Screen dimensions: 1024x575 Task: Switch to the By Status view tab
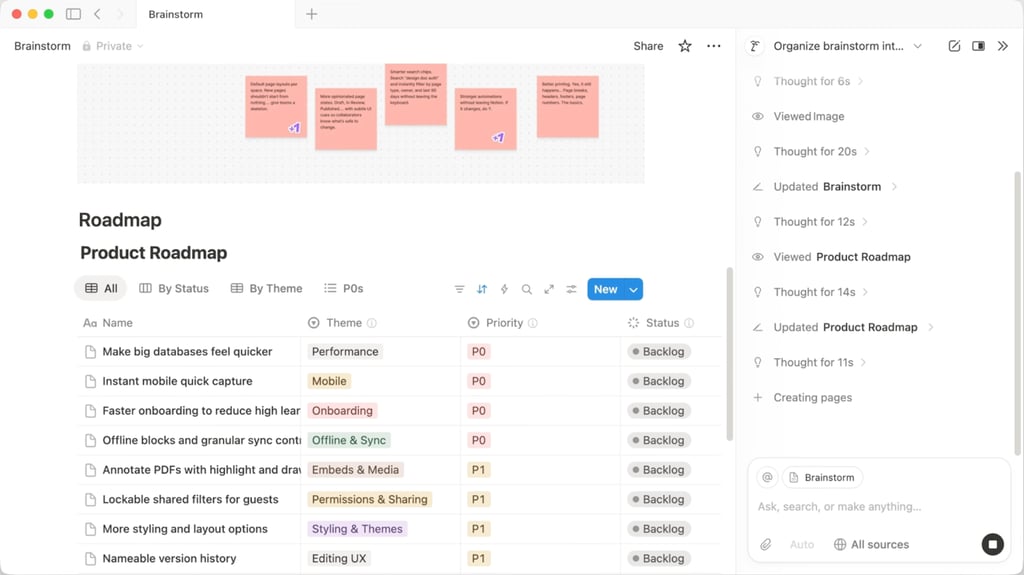tap(174, 288)
